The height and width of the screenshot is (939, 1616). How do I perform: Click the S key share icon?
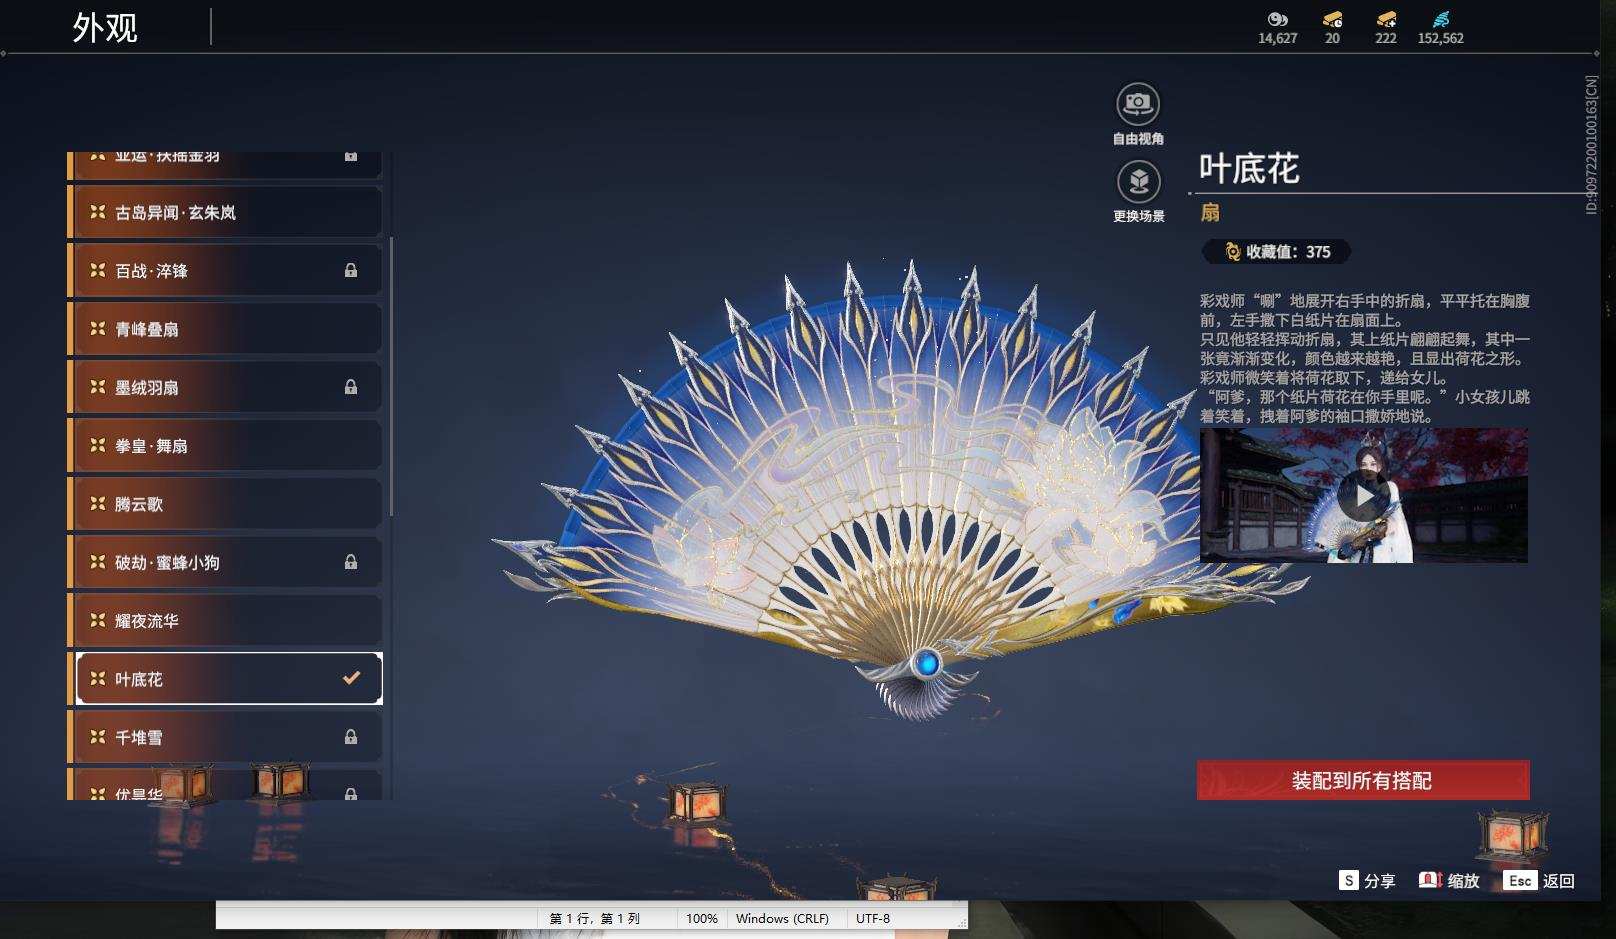click(1349, 880)
